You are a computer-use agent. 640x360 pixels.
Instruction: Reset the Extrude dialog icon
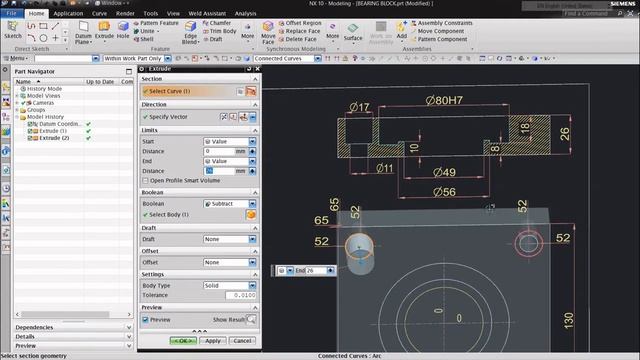tap(249, 69)
